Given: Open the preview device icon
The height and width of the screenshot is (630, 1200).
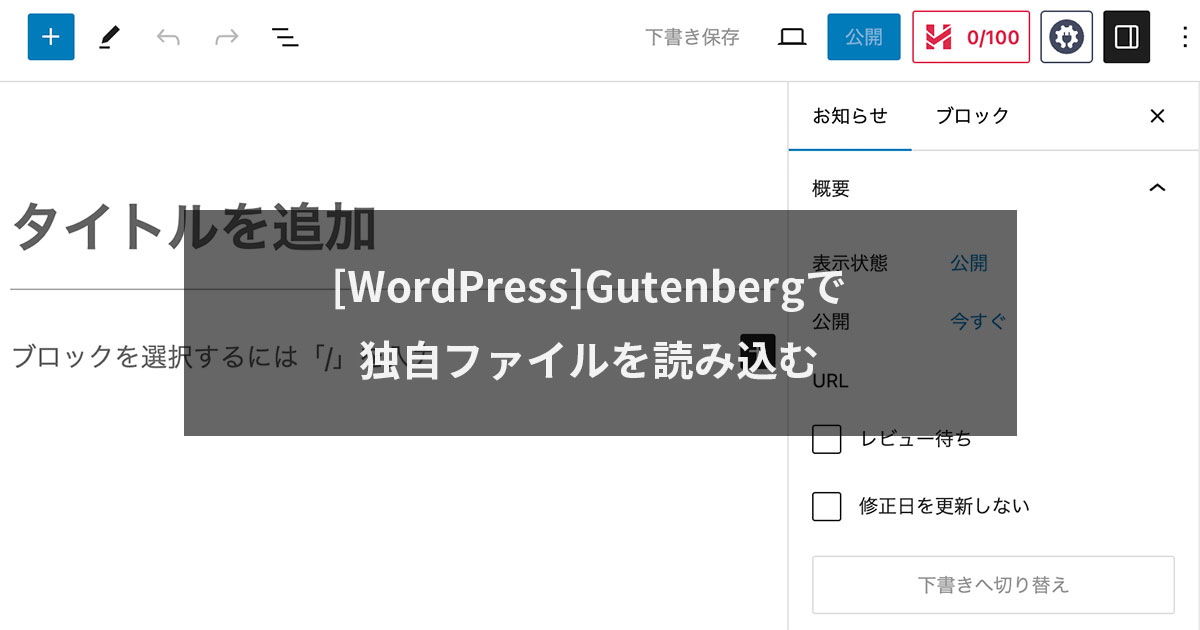Looking at the screenshot, I should [791, 37].
